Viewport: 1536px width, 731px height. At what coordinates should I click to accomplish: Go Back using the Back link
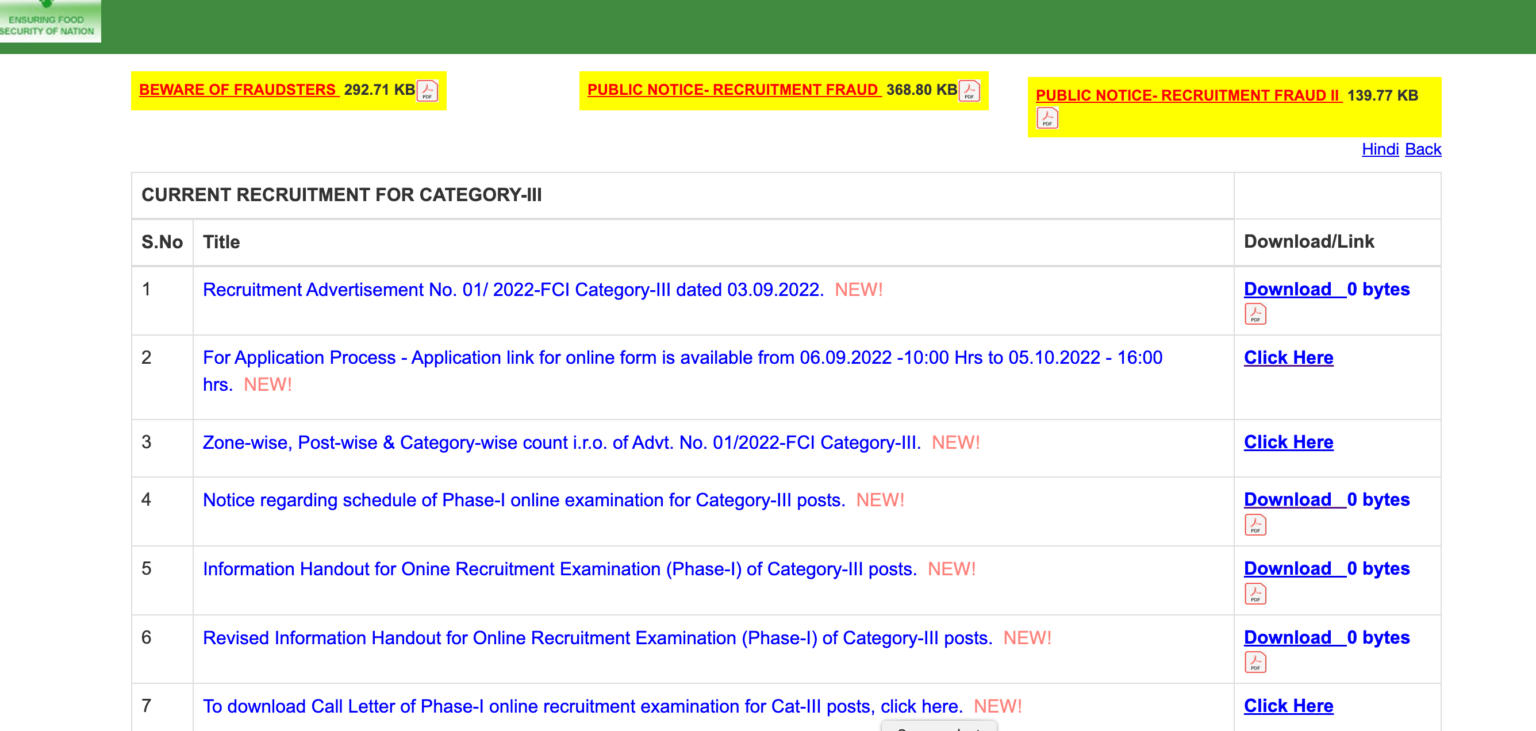[1423, 149]
